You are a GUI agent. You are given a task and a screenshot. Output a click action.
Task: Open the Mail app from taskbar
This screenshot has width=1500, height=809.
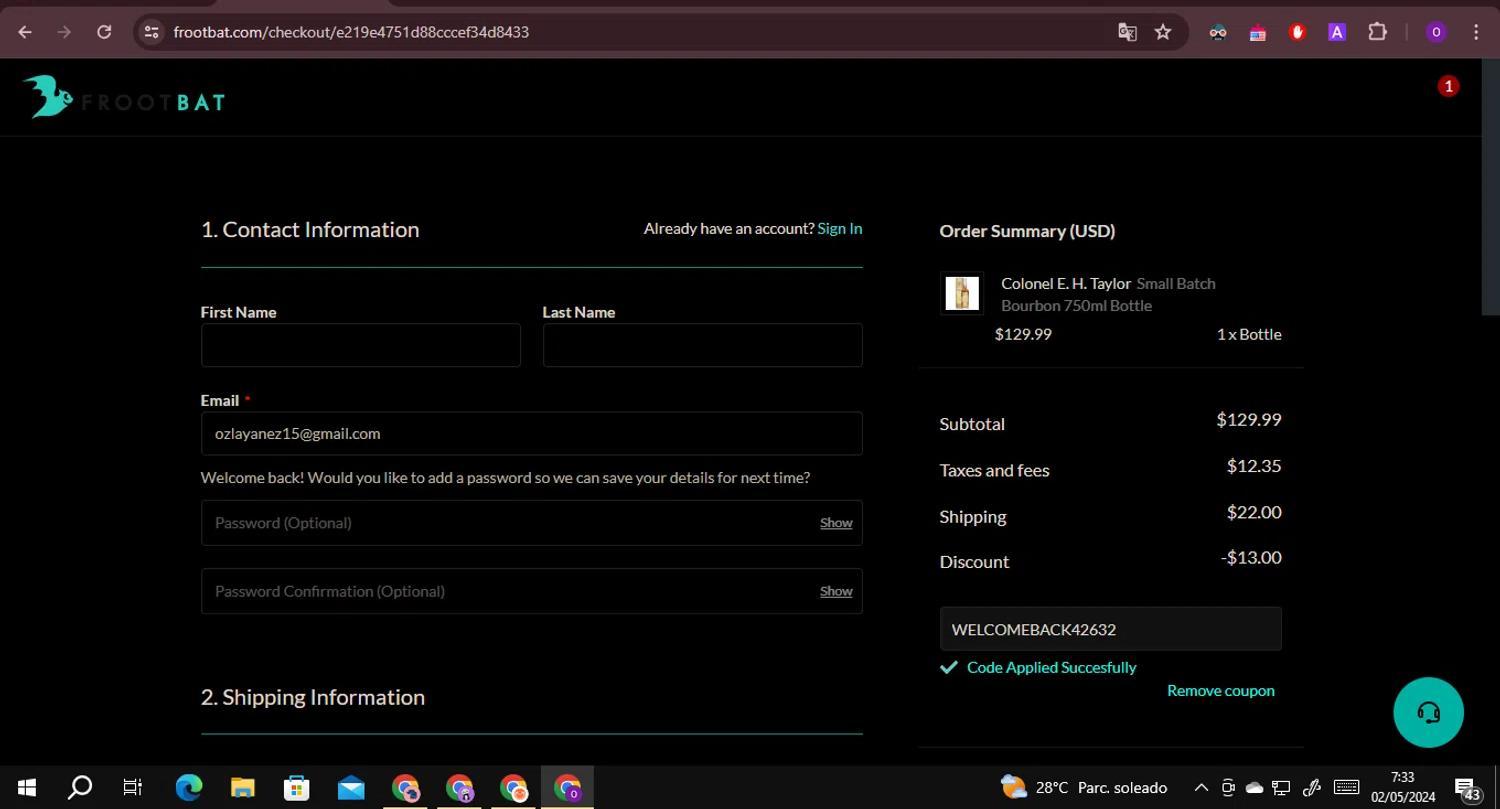[x=351, y=788]
